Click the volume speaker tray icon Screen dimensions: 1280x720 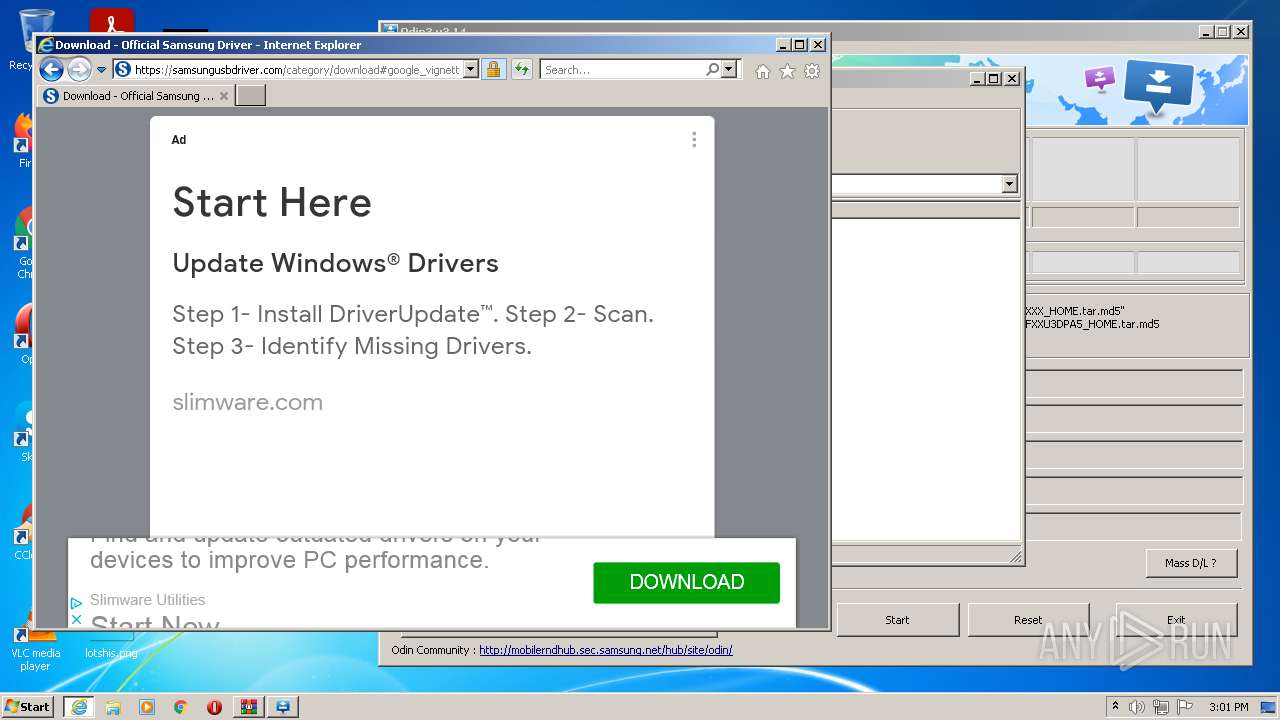point(1137,706)
